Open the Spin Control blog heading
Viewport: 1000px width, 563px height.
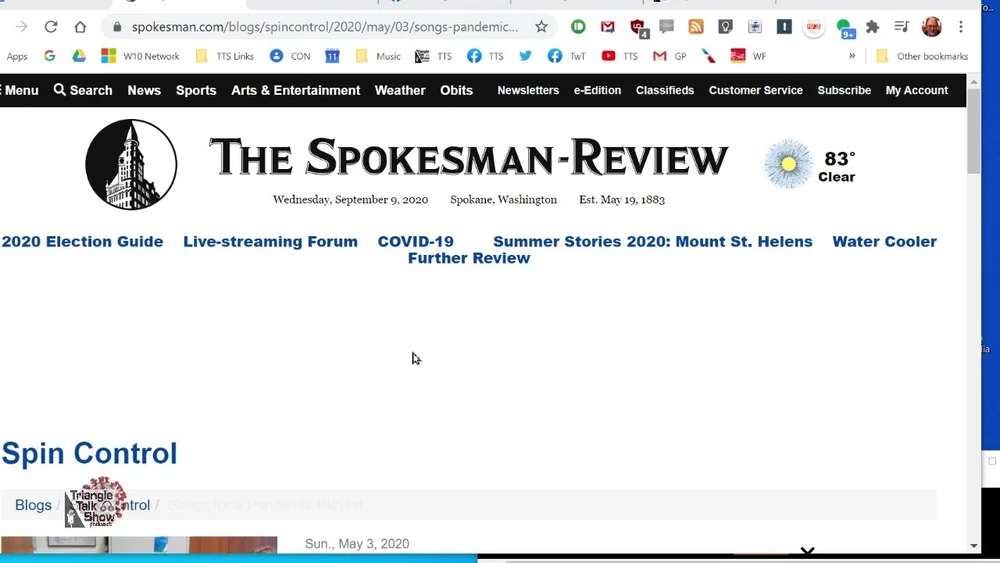pos(89,453)
